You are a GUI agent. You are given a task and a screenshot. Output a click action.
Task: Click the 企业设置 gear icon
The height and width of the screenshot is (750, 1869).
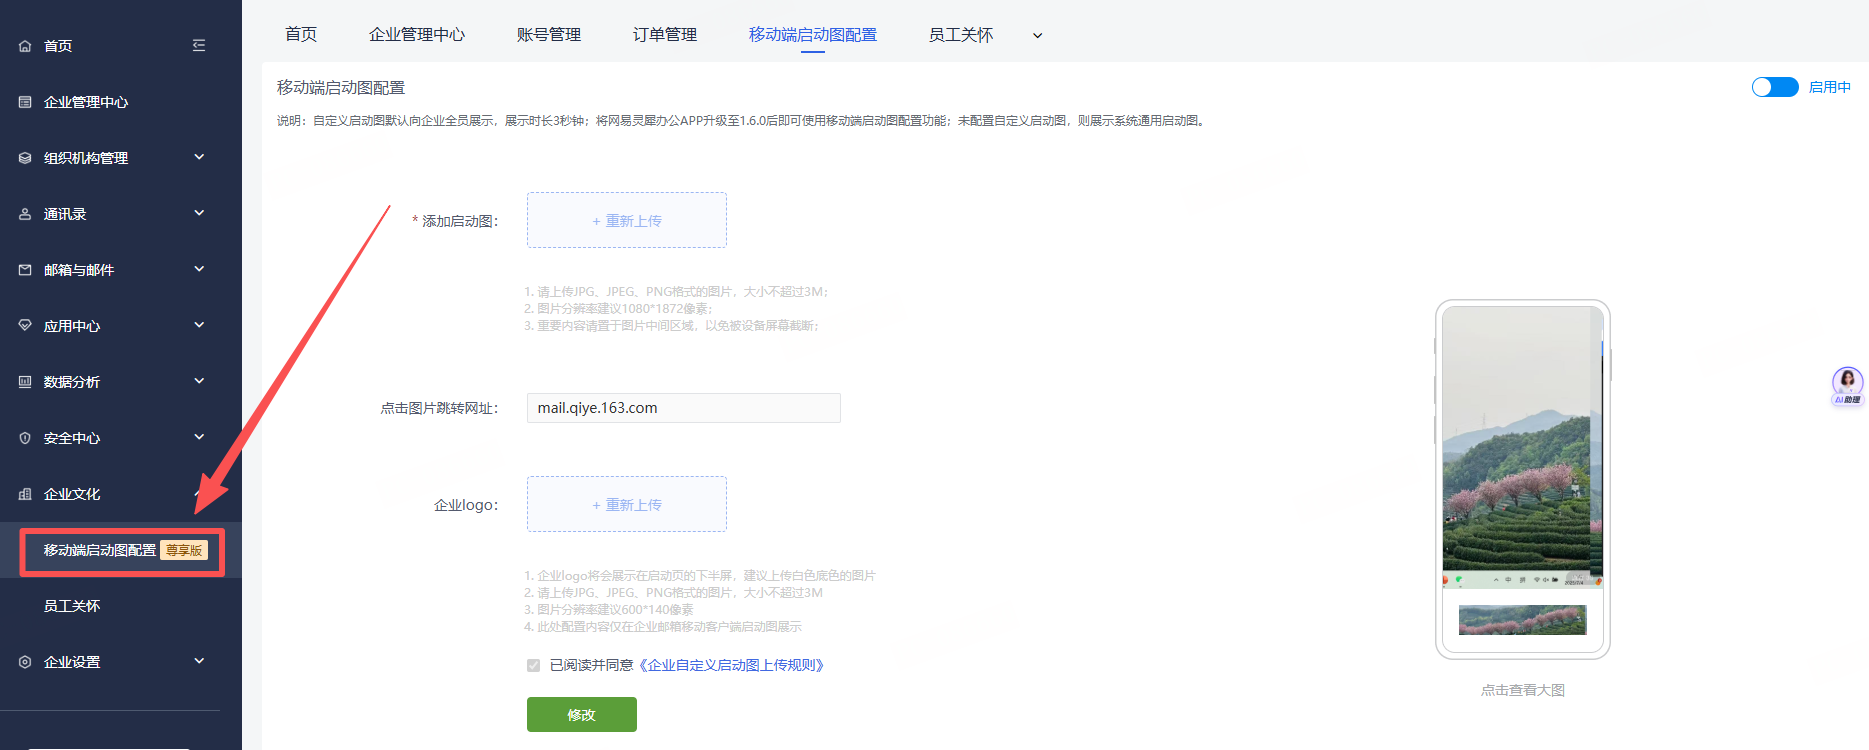(x=25, y=662)
